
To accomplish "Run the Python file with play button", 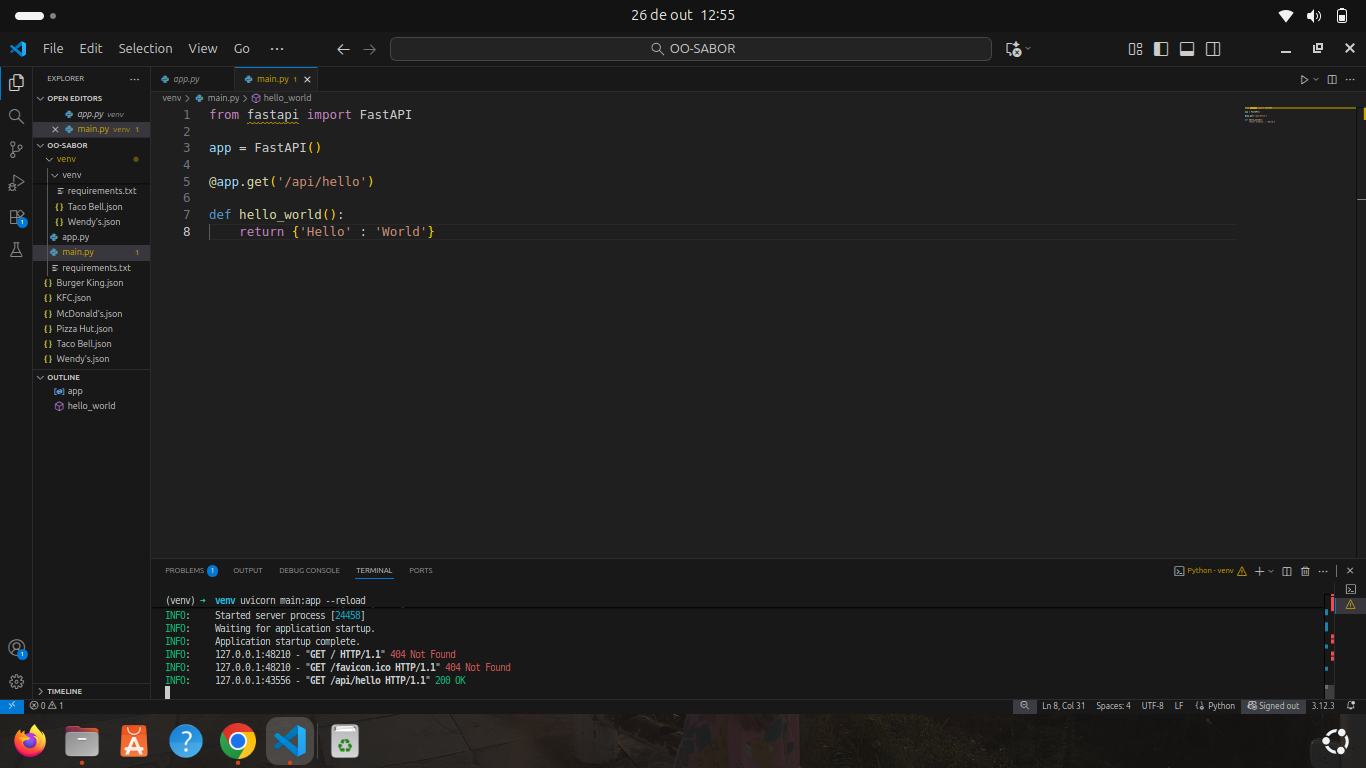I will point(1304,79).
